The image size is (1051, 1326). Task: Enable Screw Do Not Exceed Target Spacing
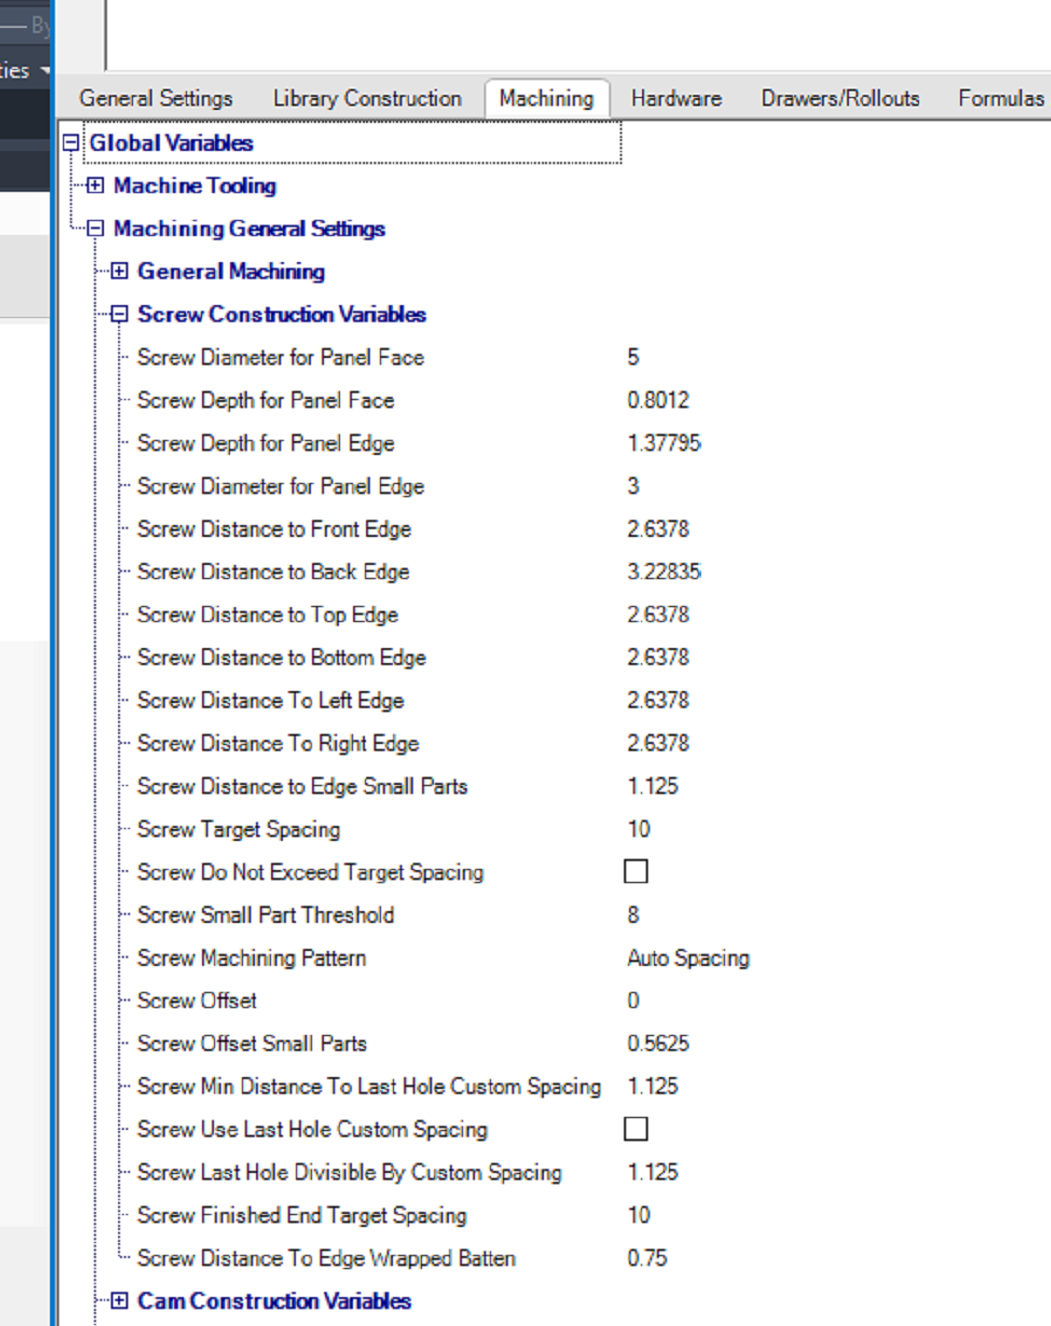click(x=636, y=871)
